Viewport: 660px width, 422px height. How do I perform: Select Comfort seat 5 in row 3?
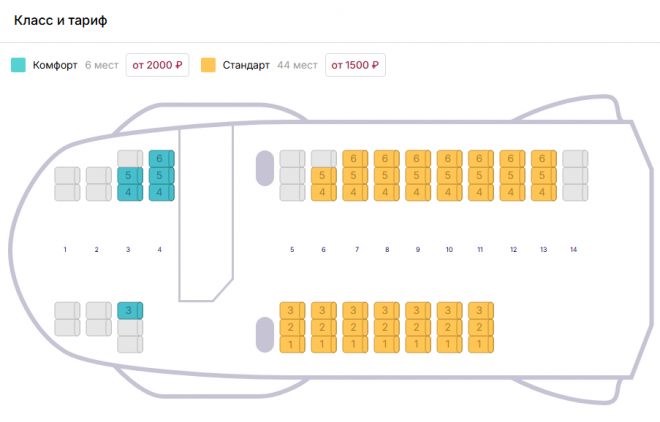130,175
